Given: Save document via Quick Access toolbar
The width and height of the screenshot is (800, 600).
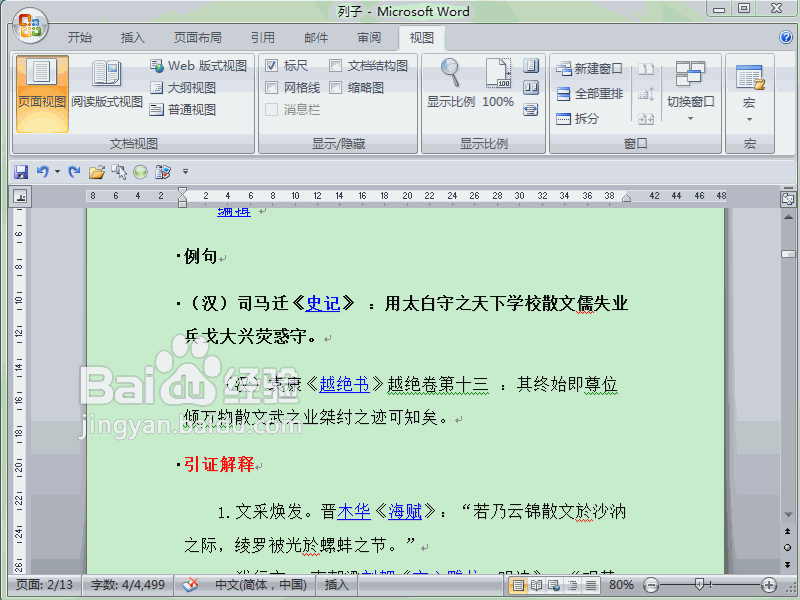Looking at the screenshot, I should [x=20, y=171].
